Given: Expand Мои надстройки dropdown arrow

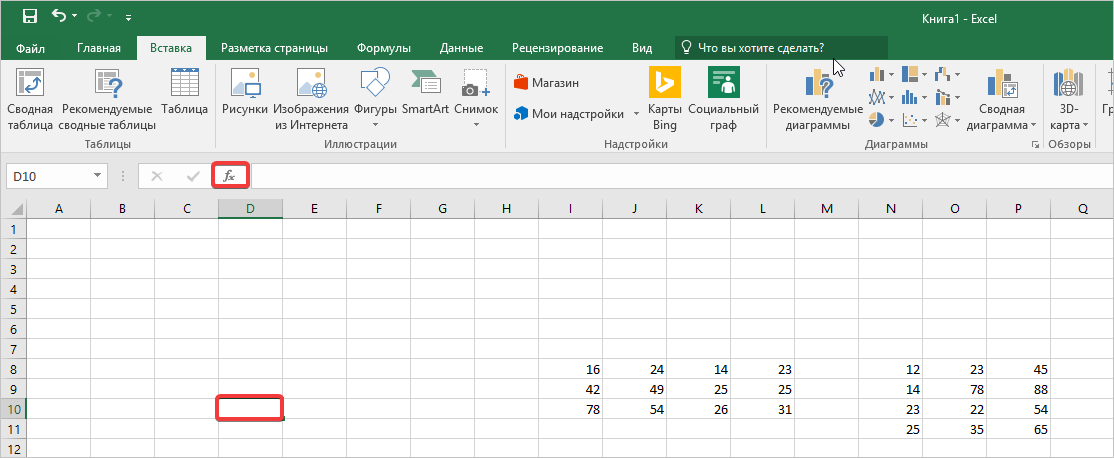Looking at the screenshot, I should 636,114.
